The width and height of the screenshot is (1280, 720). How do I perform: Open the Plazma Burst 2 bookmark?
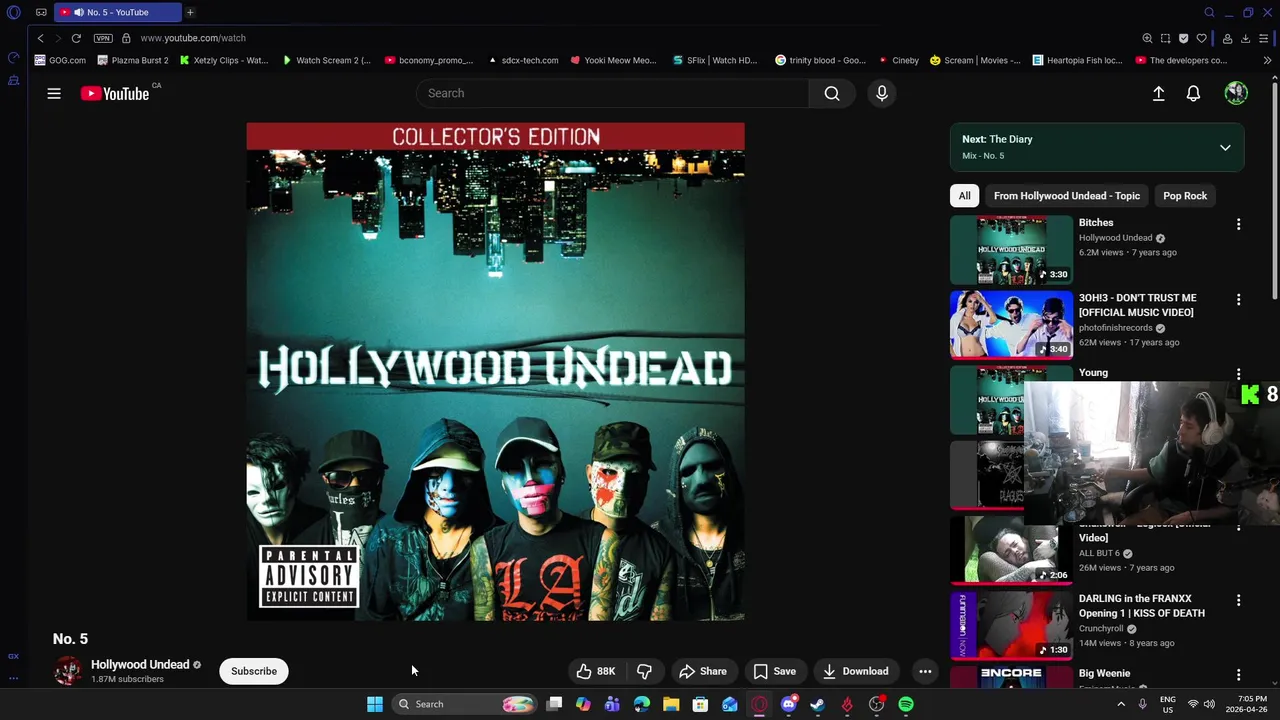tap(133, 60)
